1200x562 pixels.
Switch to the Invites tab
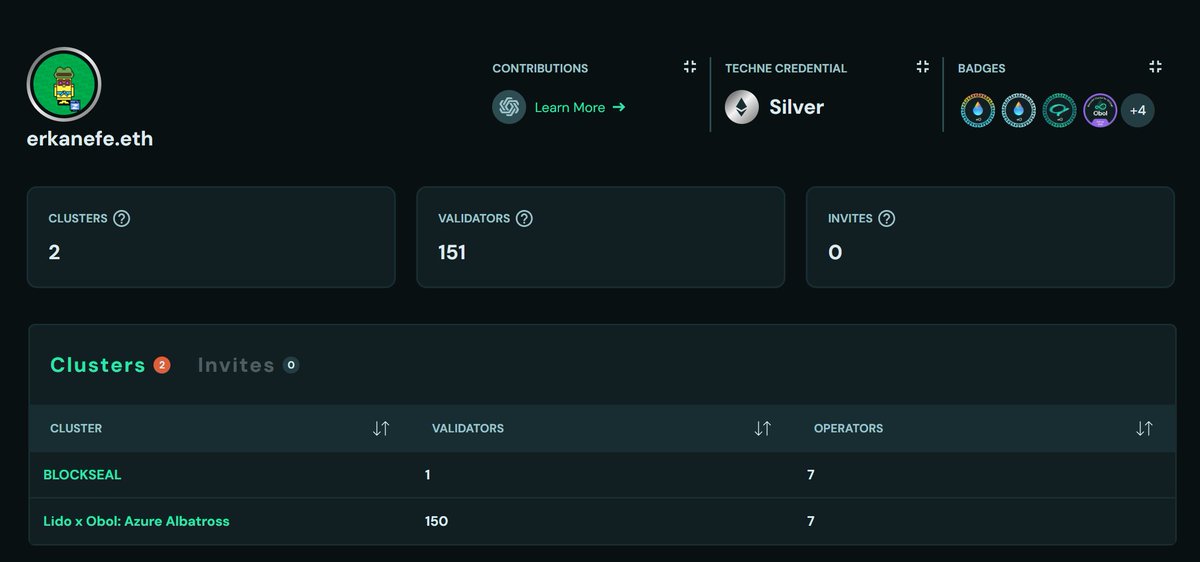coord(236,365)
